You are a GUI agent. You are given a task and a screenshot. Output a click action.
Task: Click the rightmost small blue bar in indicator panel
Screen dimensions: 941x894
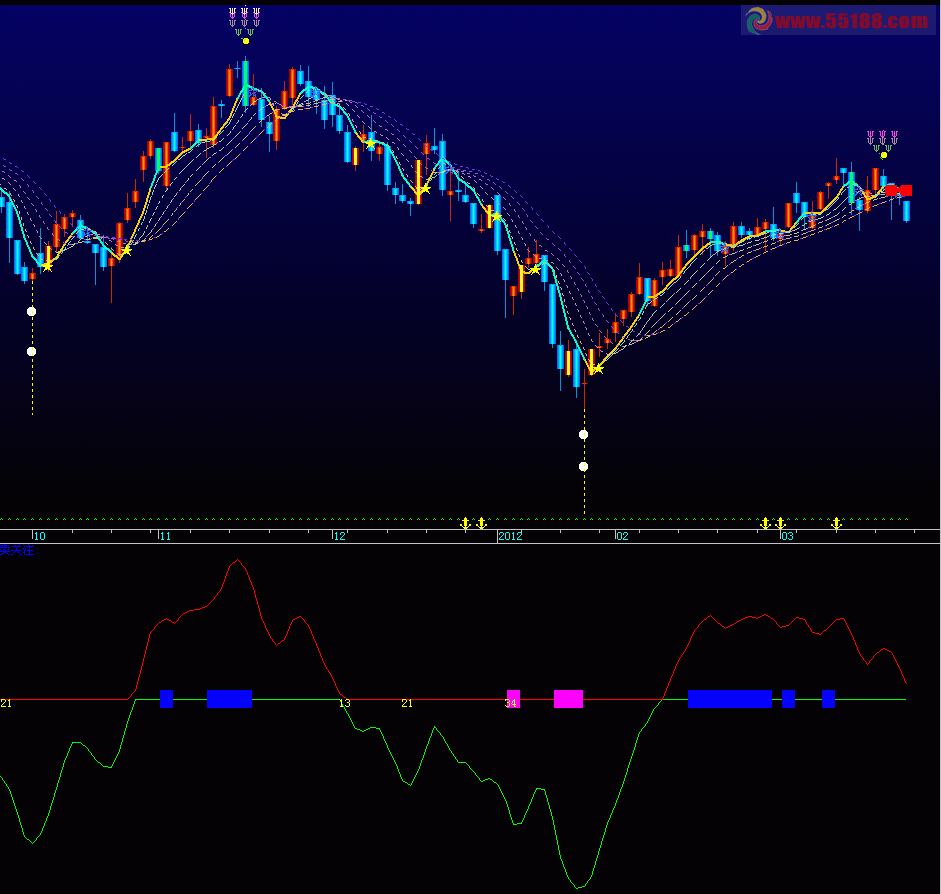[x=828, y=699]
